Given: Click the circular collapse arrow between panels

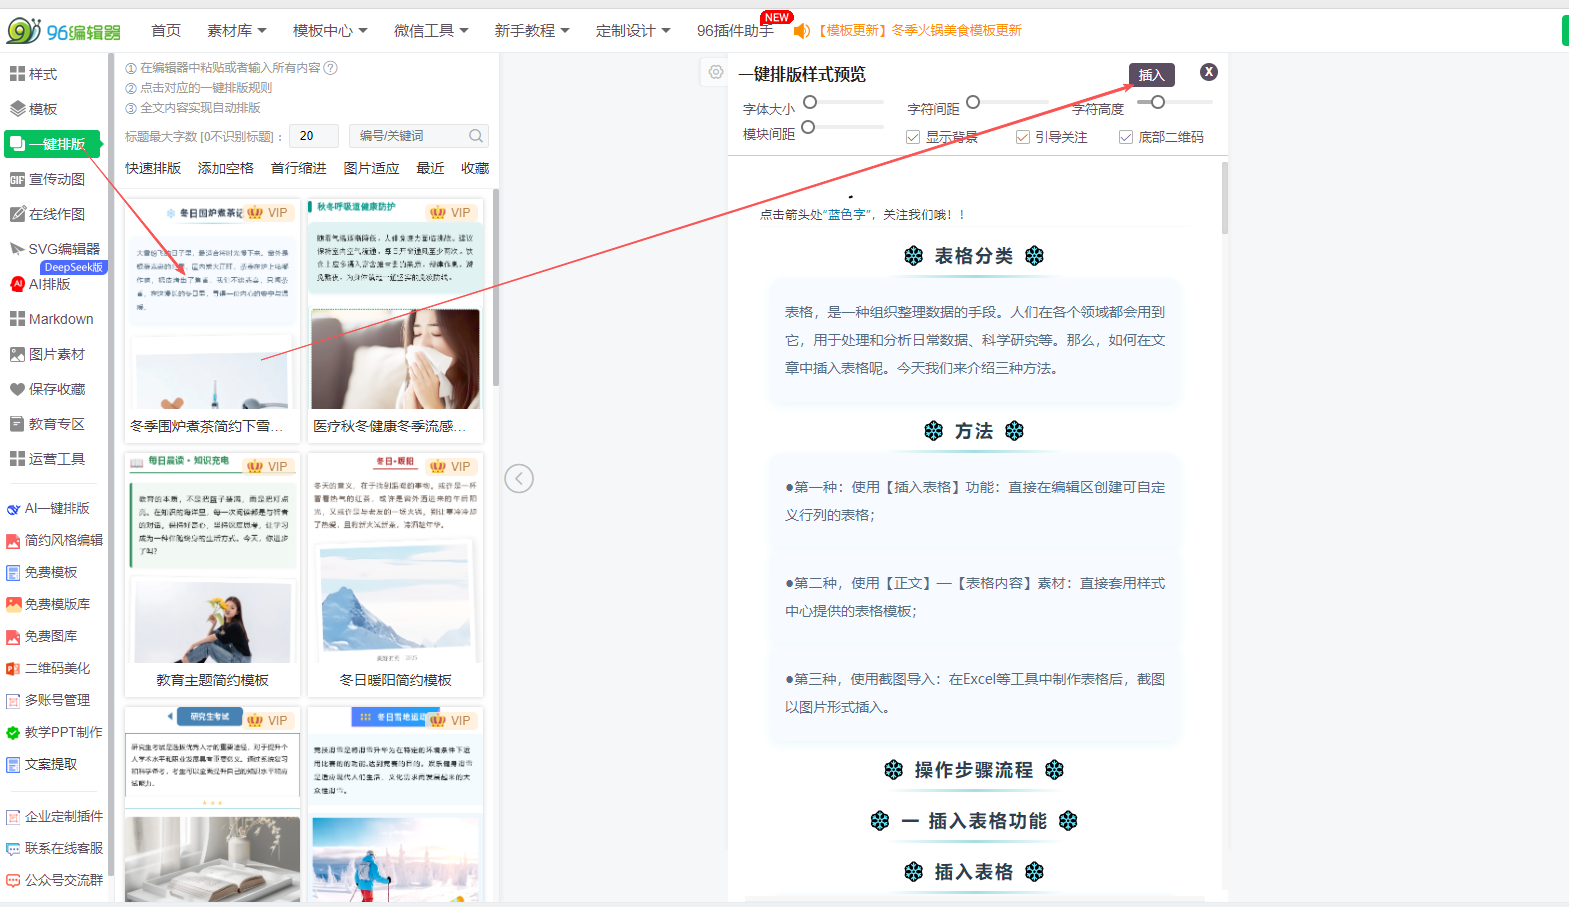Looking at the screenshot, I should coord(519,479).
